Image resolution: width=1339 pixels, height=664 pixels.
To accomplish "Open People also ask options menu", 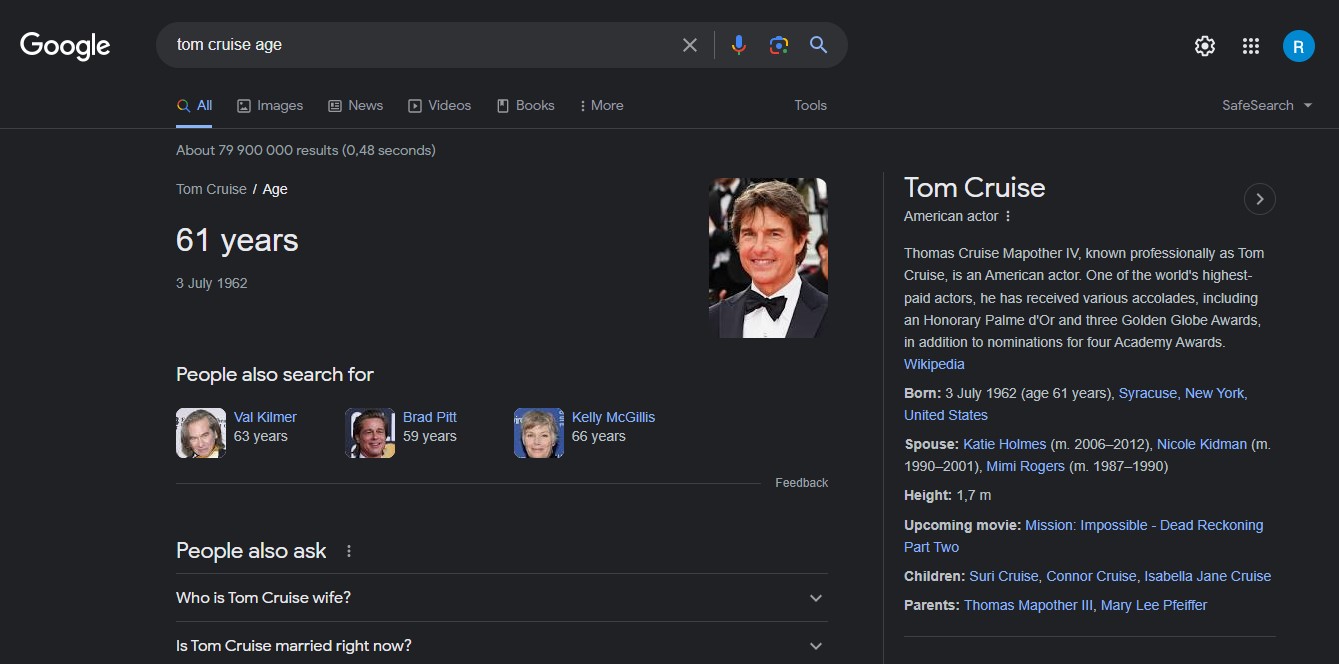I will coord(349,551).
